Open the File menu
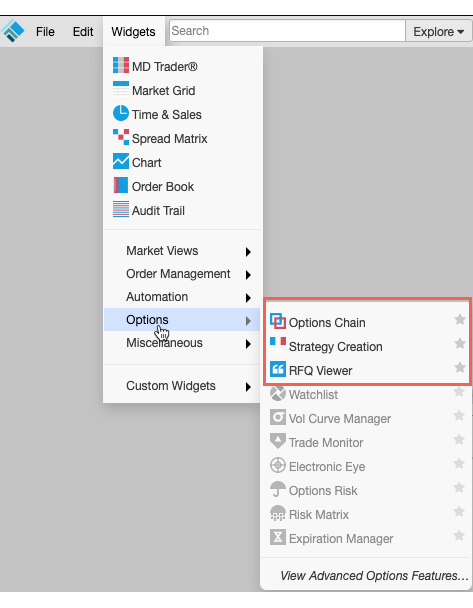Screen dimensions: 473x608 [45, 32]
